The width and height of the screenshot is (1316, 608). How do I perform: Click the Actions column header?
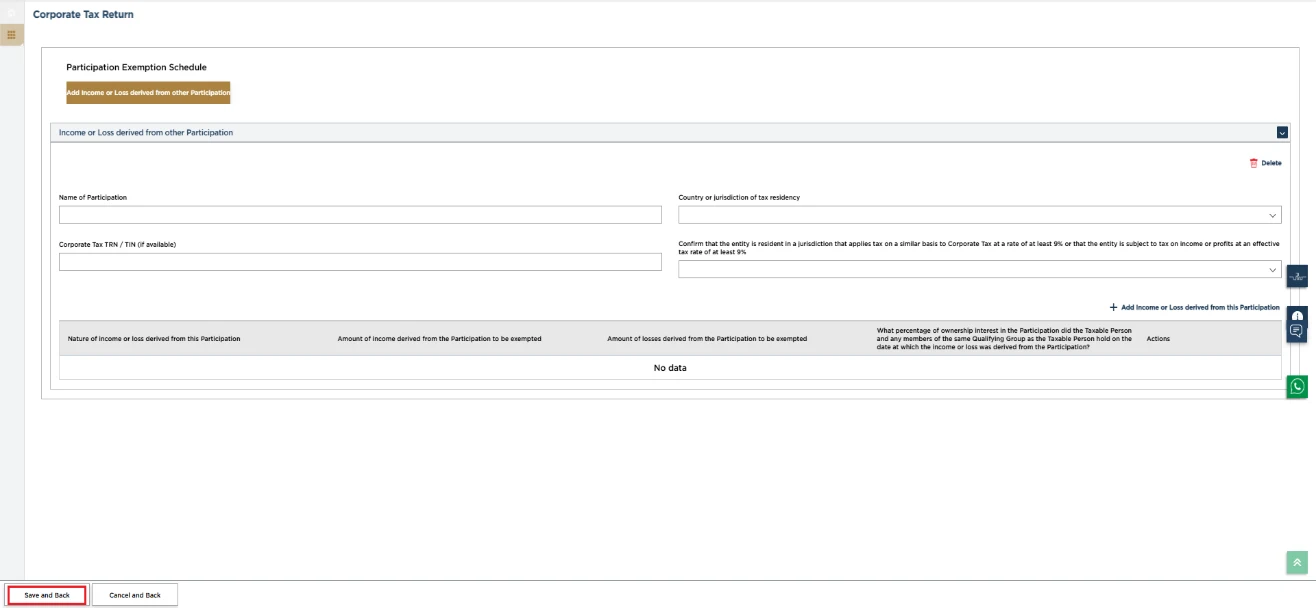(x=1158, y=339)
